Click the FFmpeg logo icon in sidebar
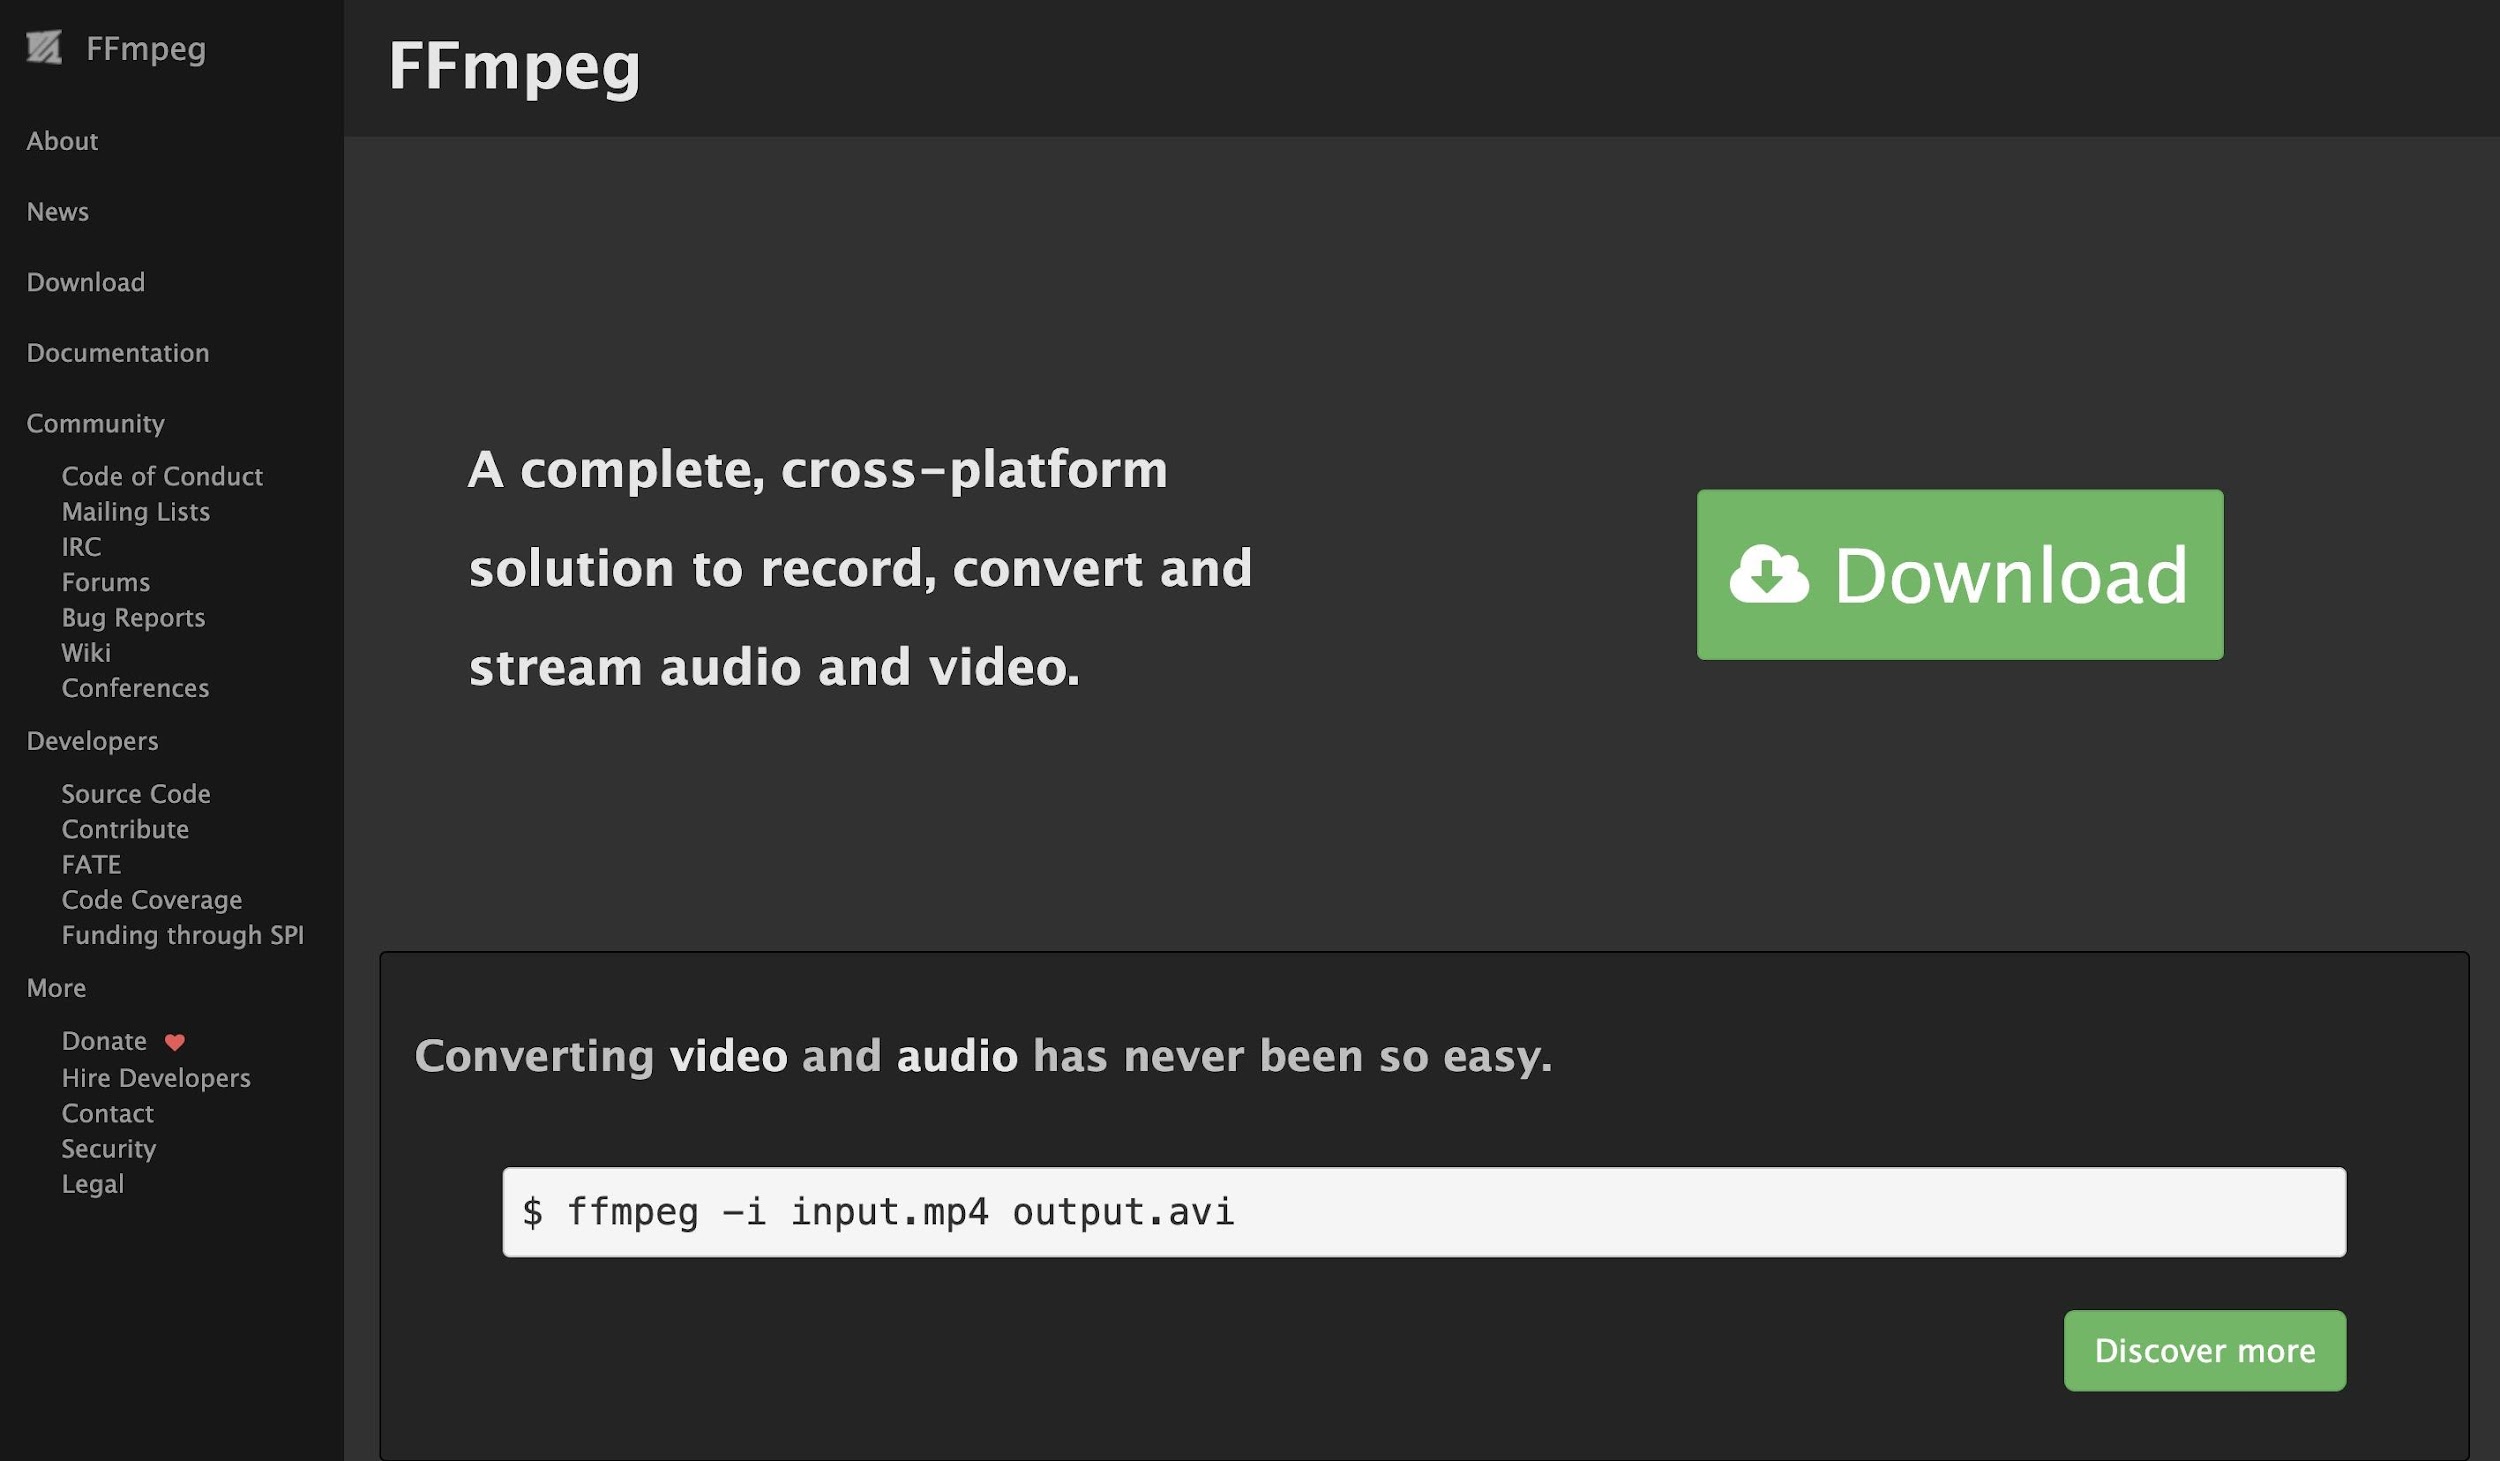This screenshot has width=2500, height=1461. tap(45, 47)
